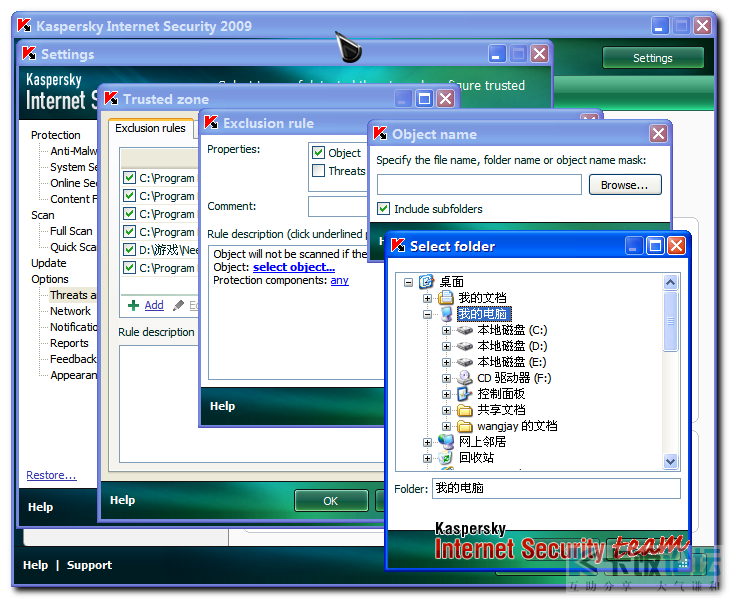Collapse the Desktop root tree node

(x=408, y=282)
